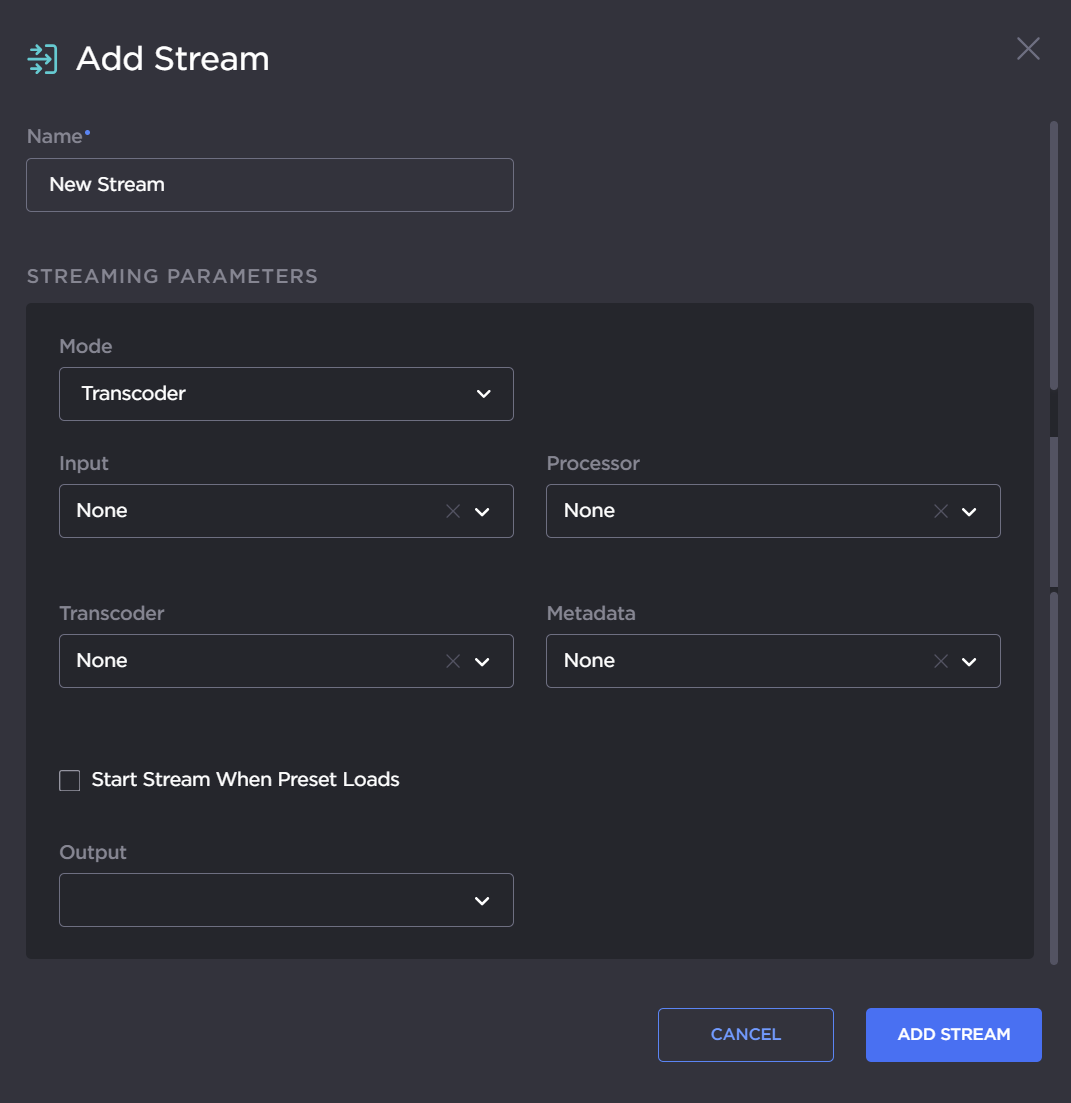Click the ADD STREAM button

coord(953,1034)
